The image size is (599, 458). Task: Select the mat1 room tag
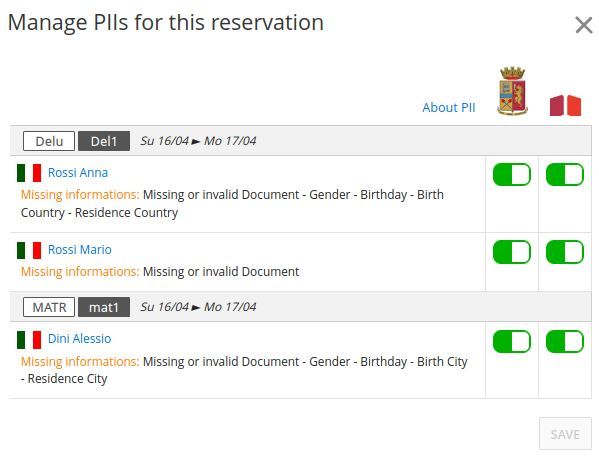104,307
